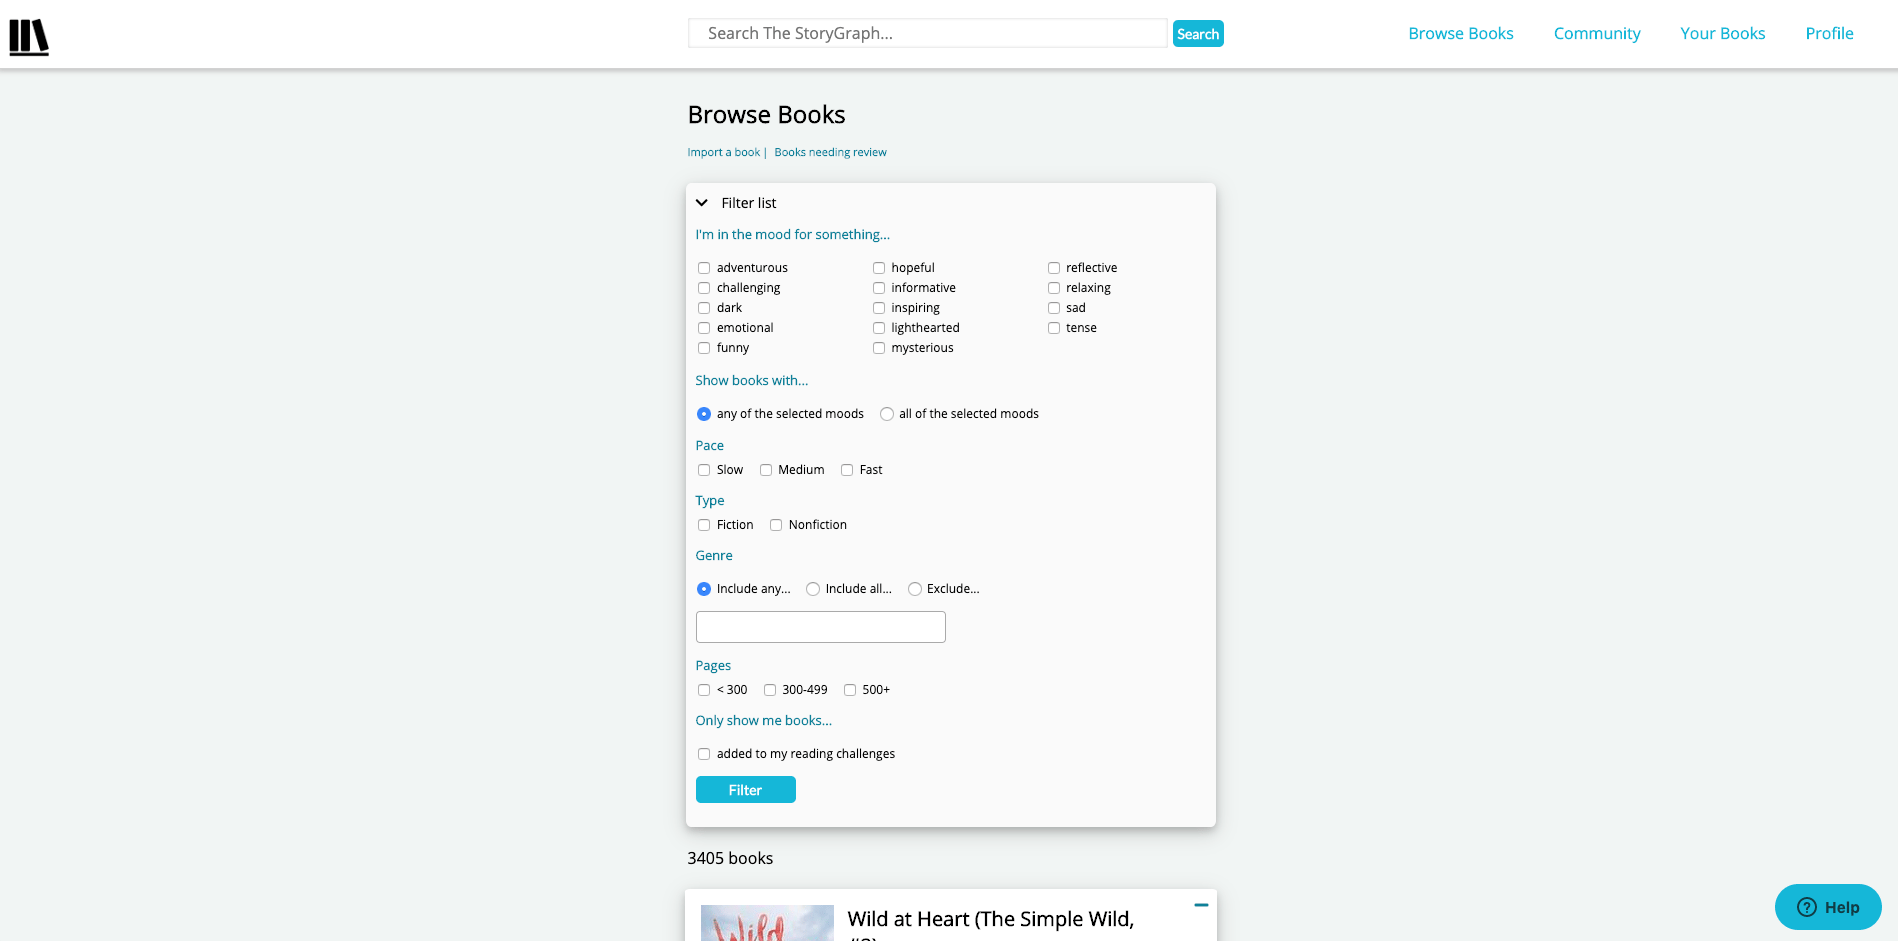Check the adventurous mood checkbox
1898x941 pixels.
pyautogui.click(x=704, y=268)
